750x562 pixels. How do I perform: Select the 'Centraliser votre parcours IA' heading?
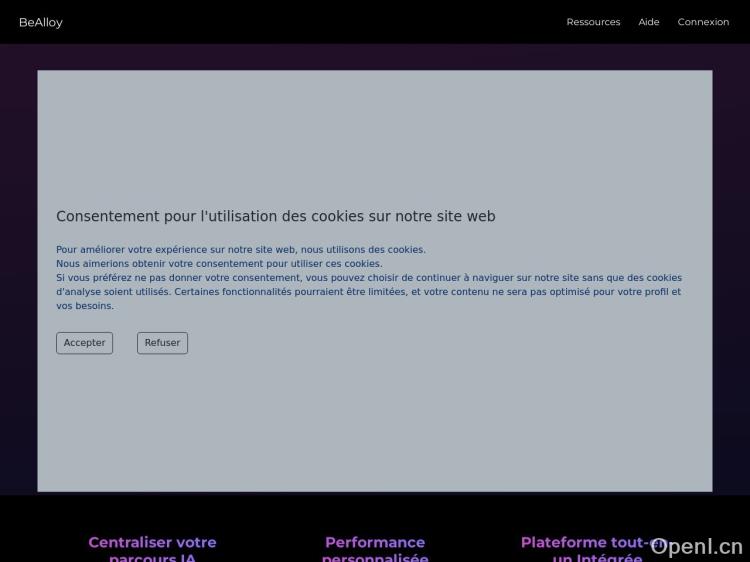(152, 548)
